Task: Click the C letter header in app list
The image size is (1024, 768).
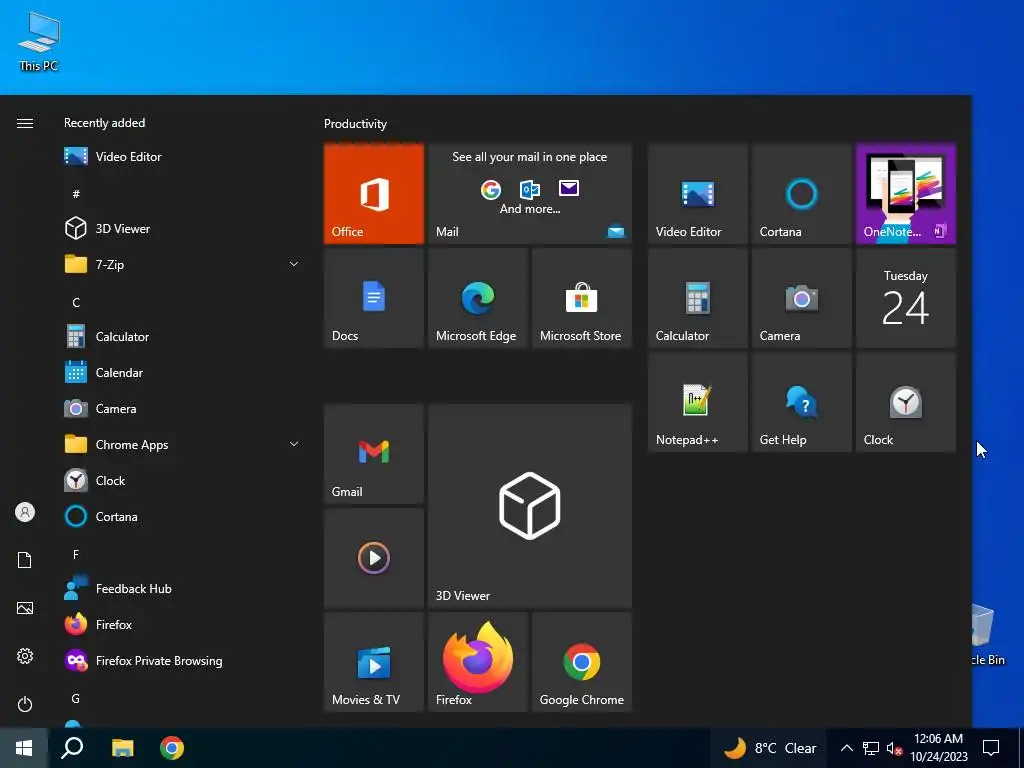Action: [x=76, y=302]
